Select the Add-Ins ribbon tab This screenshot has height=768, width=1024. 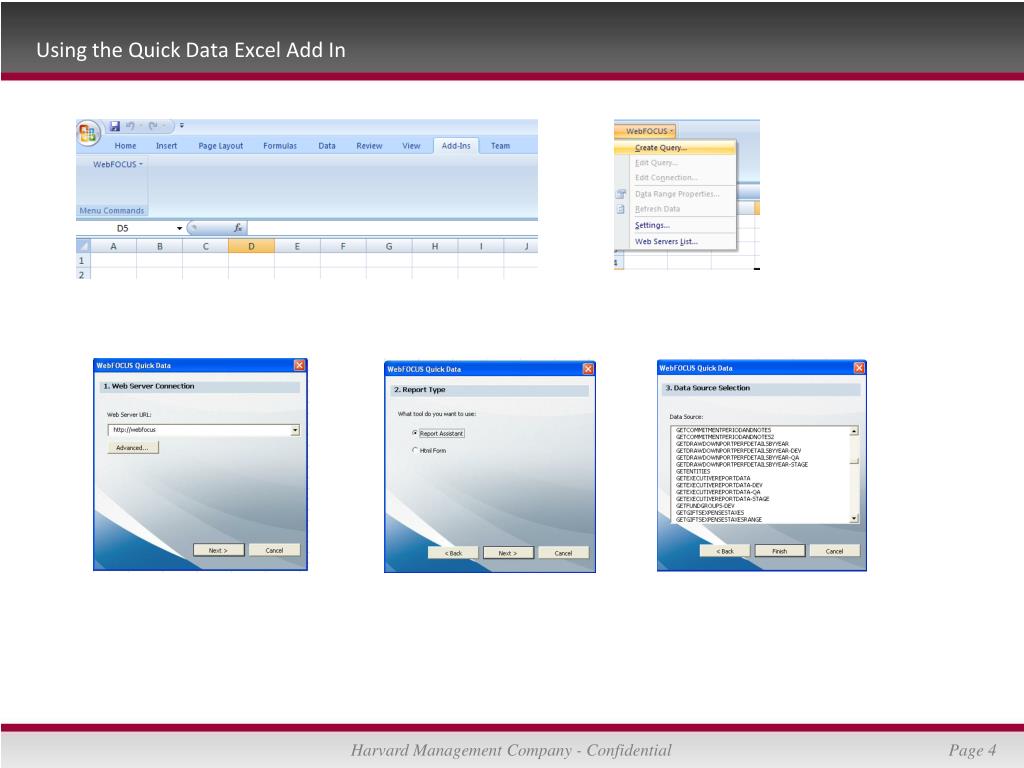pos(456,146)
